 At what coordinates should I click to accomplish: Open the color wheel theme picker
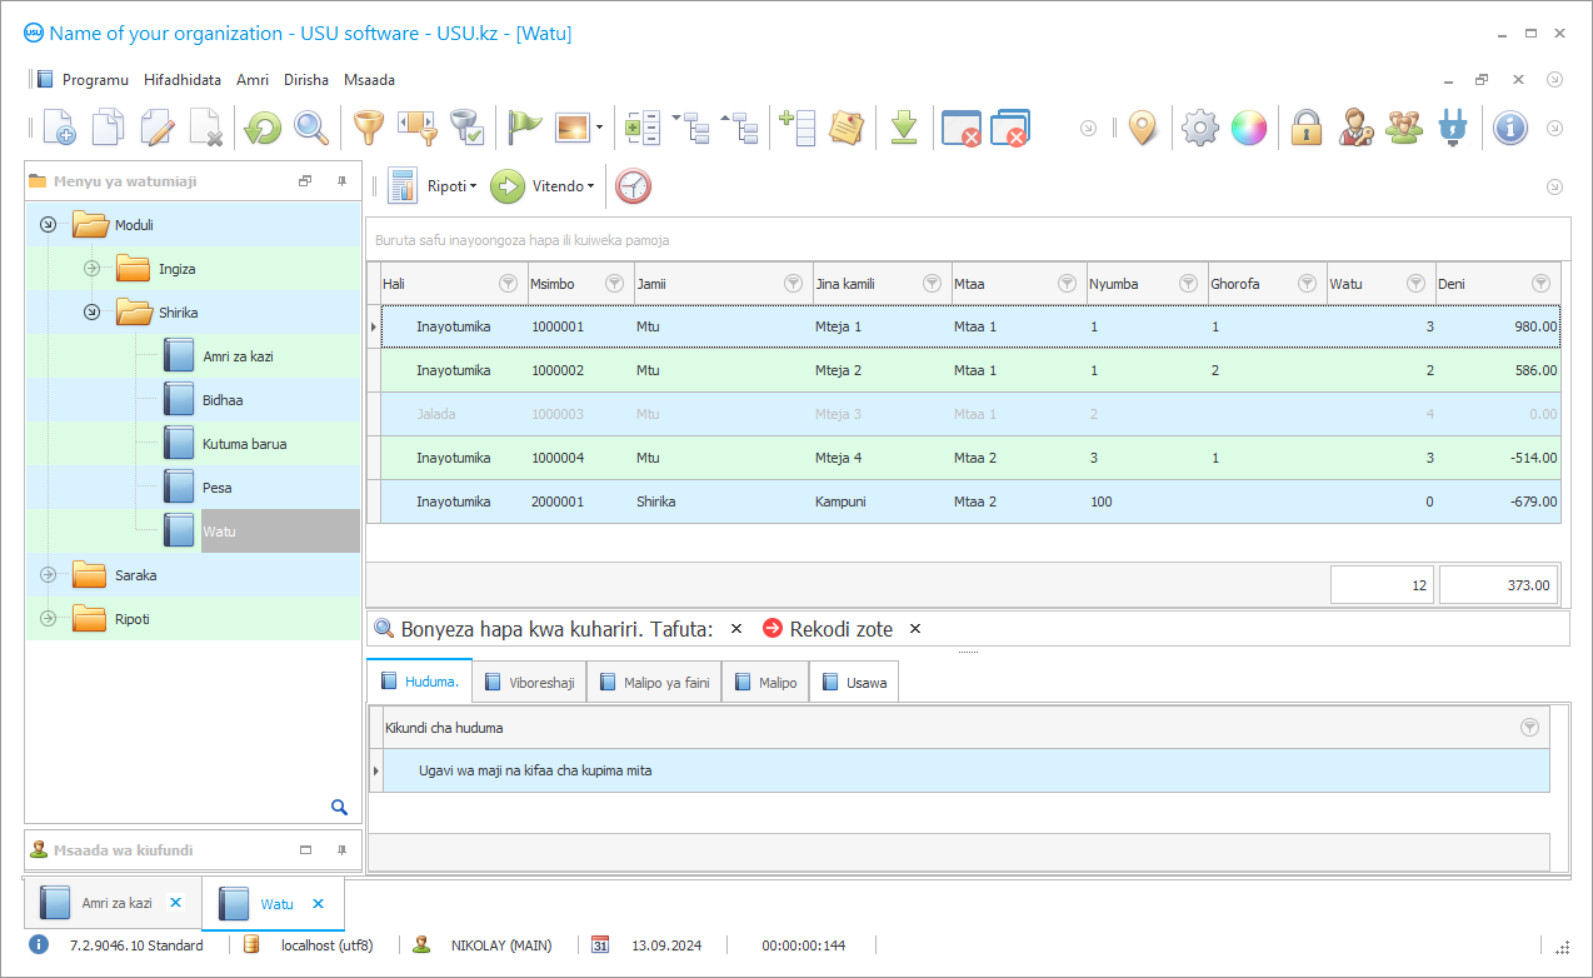(x=1249, y=128)
